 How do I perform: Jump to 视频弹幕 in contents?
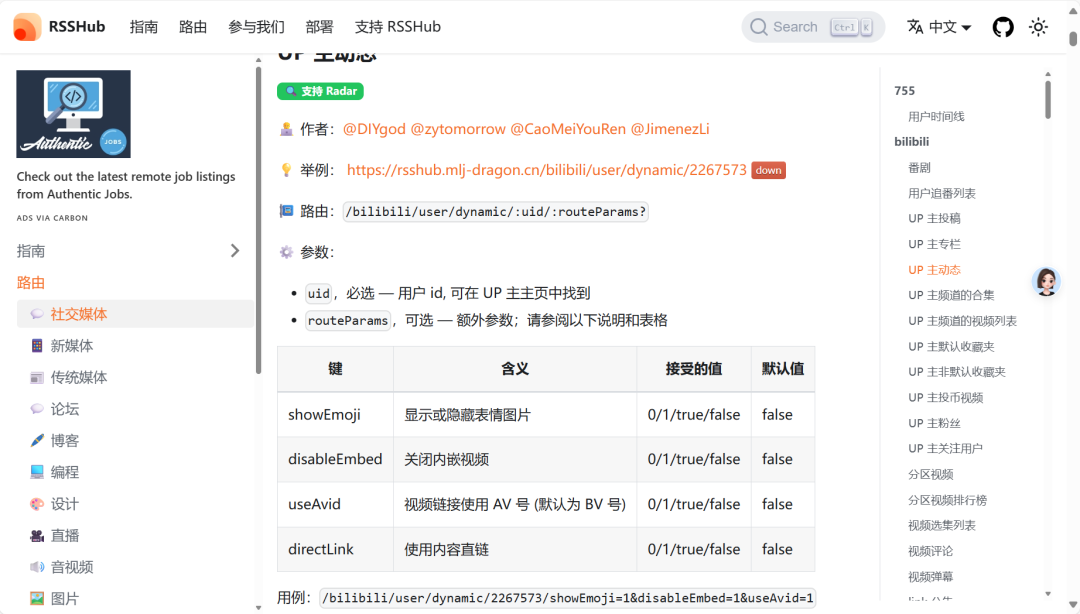click(x=930, y=576)
